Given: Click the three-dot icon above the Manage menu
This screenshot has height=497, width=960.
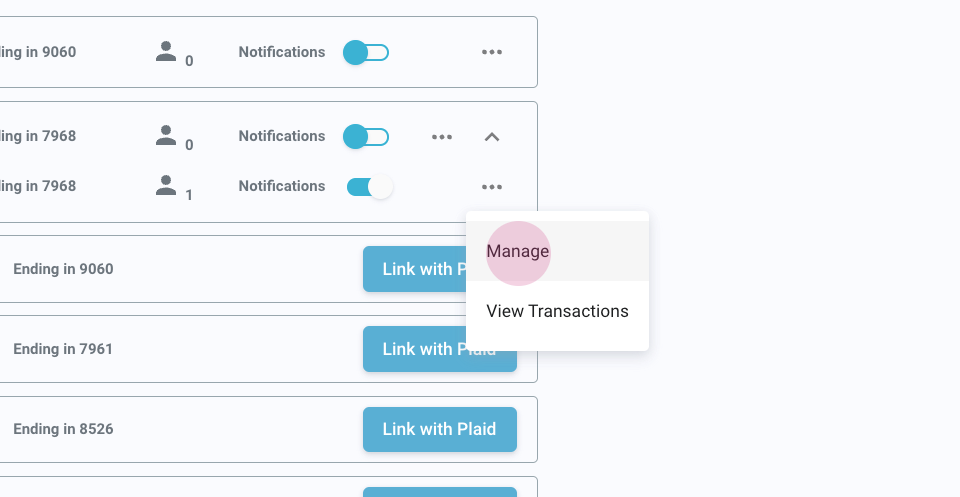Looking at the screenshot, I should click(x=491, y=187).
